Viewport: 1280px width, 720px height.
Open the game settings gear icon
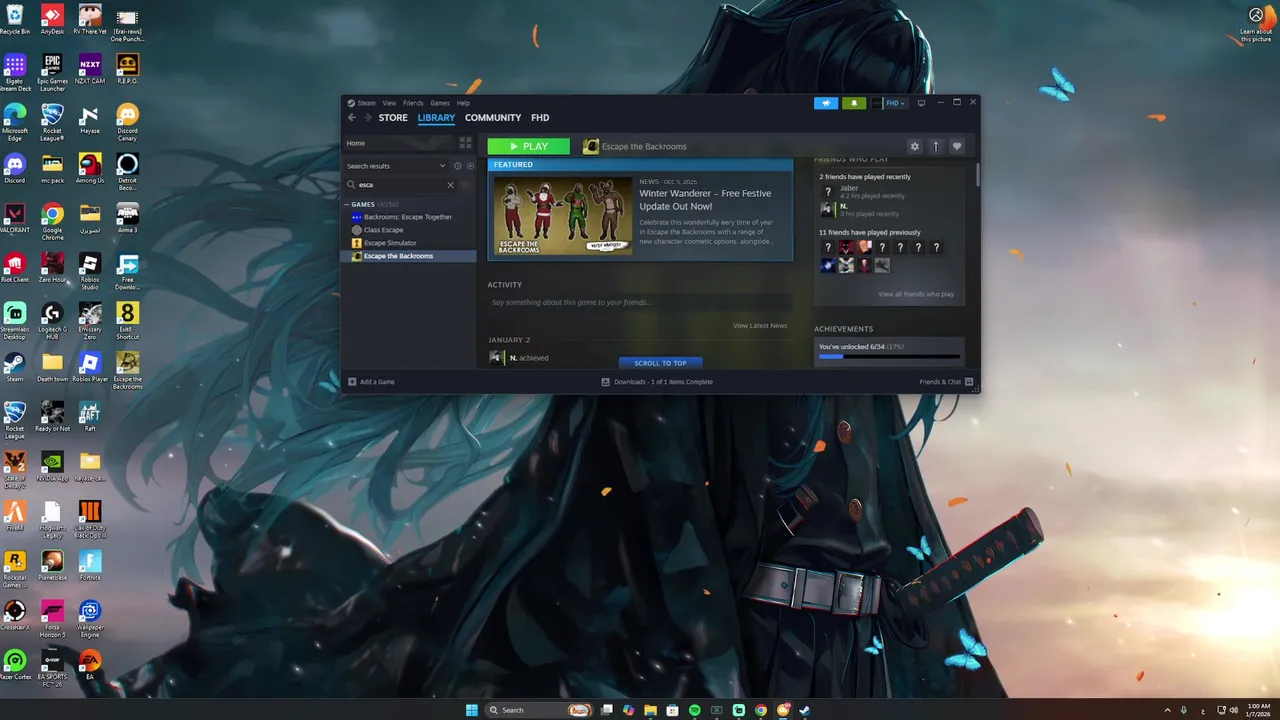click(x=914, y=146)
